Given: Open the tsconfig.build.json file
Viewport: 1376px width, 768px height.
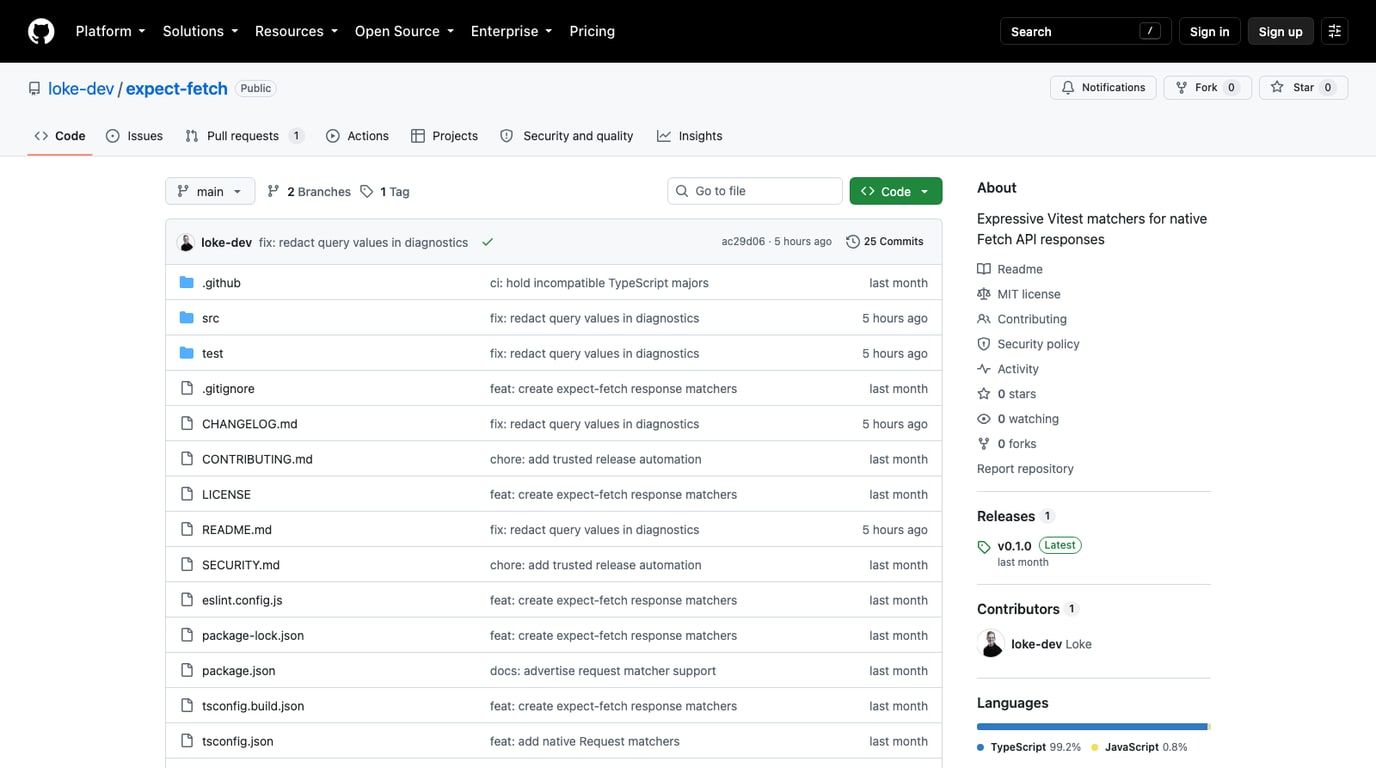Looking at the screenshot, I should pos(253,706).
